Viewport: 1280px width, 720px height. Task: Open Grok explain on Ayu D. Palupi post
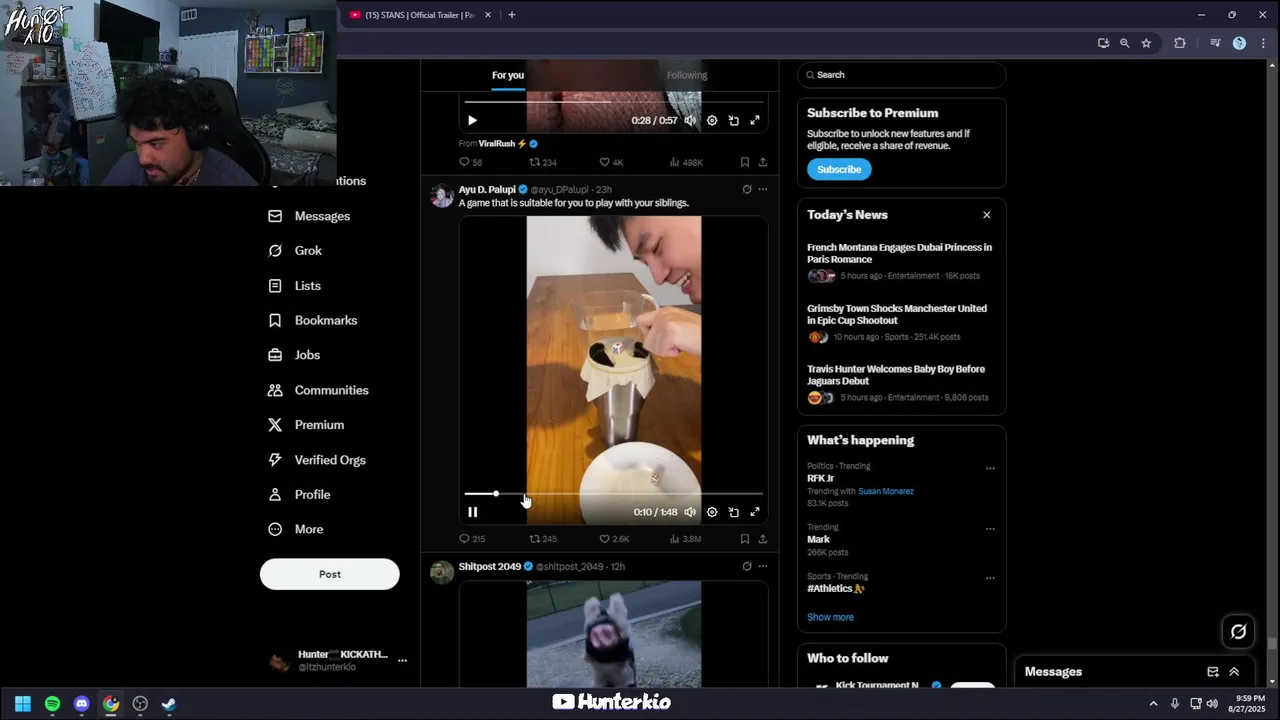[747, 189]
